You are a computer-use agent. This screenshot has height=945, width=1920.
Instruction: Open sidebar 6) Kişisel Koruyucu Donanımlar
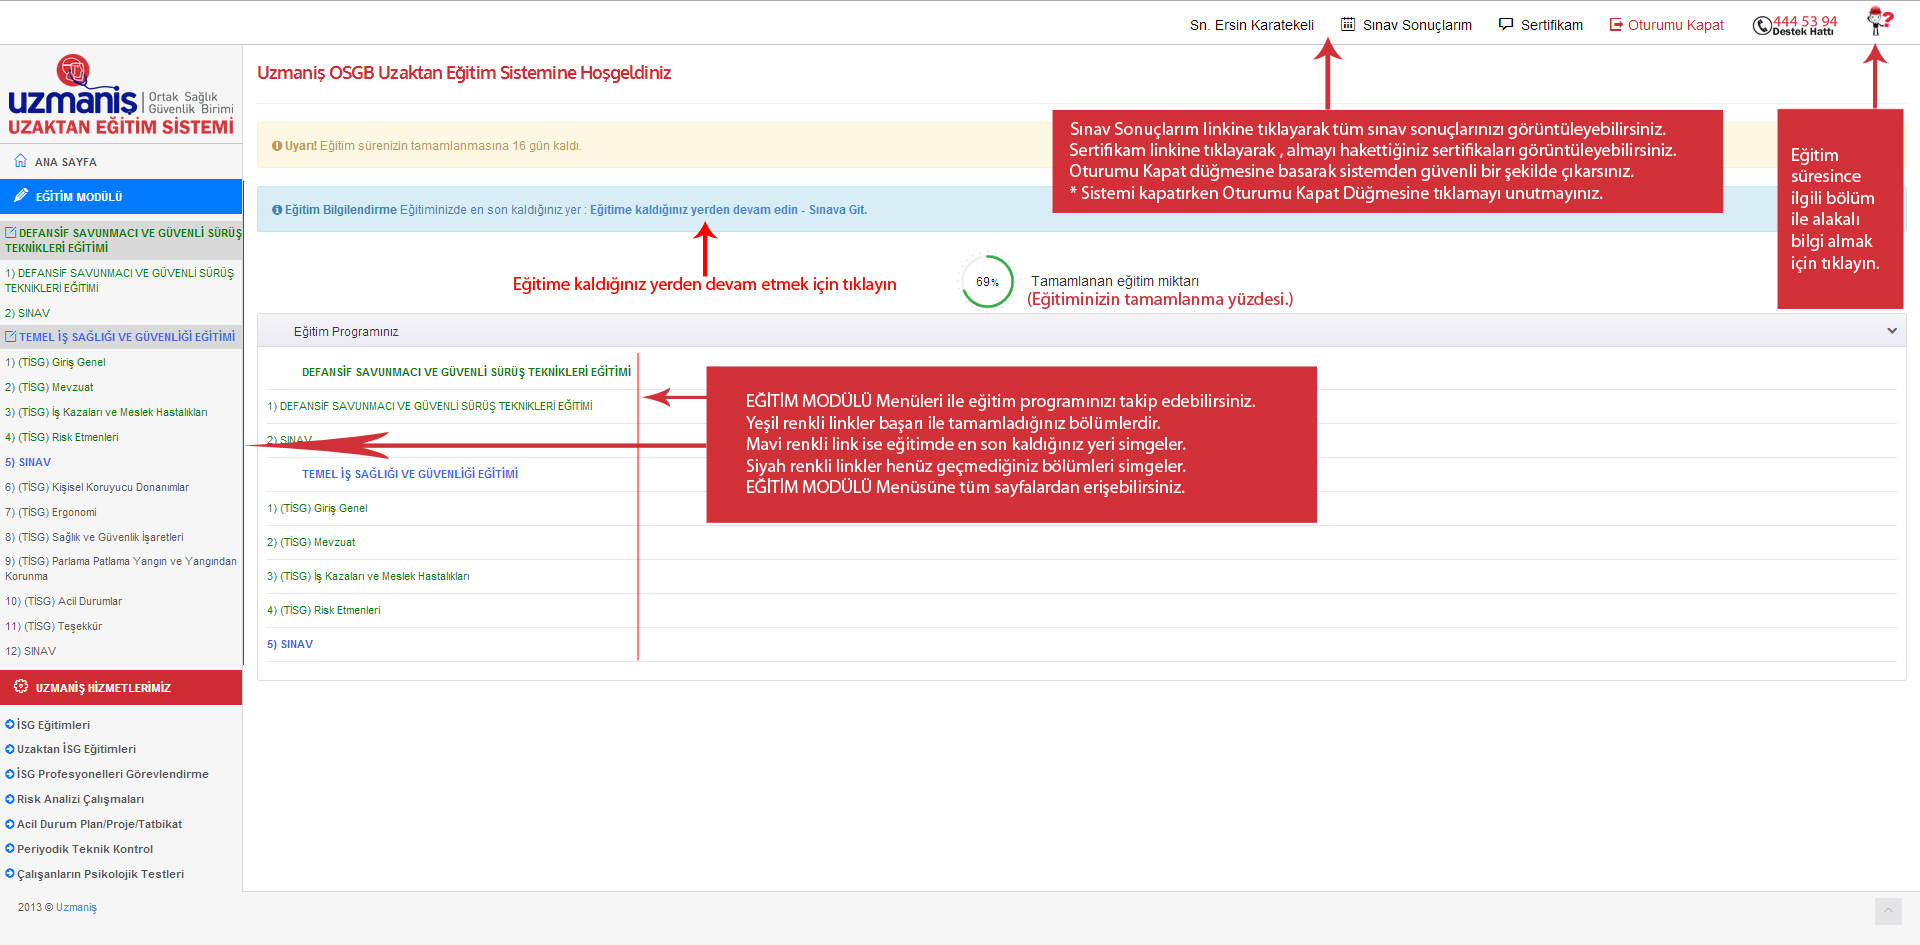pyautogui.click(x=97, y=487)
